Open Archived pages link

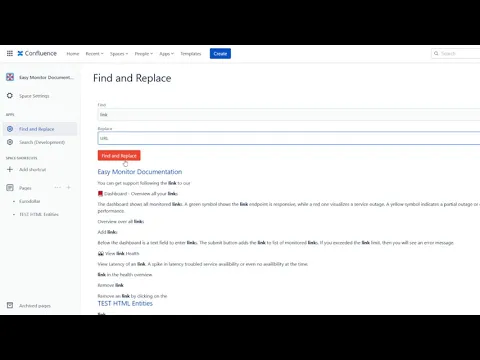(35, 306)
